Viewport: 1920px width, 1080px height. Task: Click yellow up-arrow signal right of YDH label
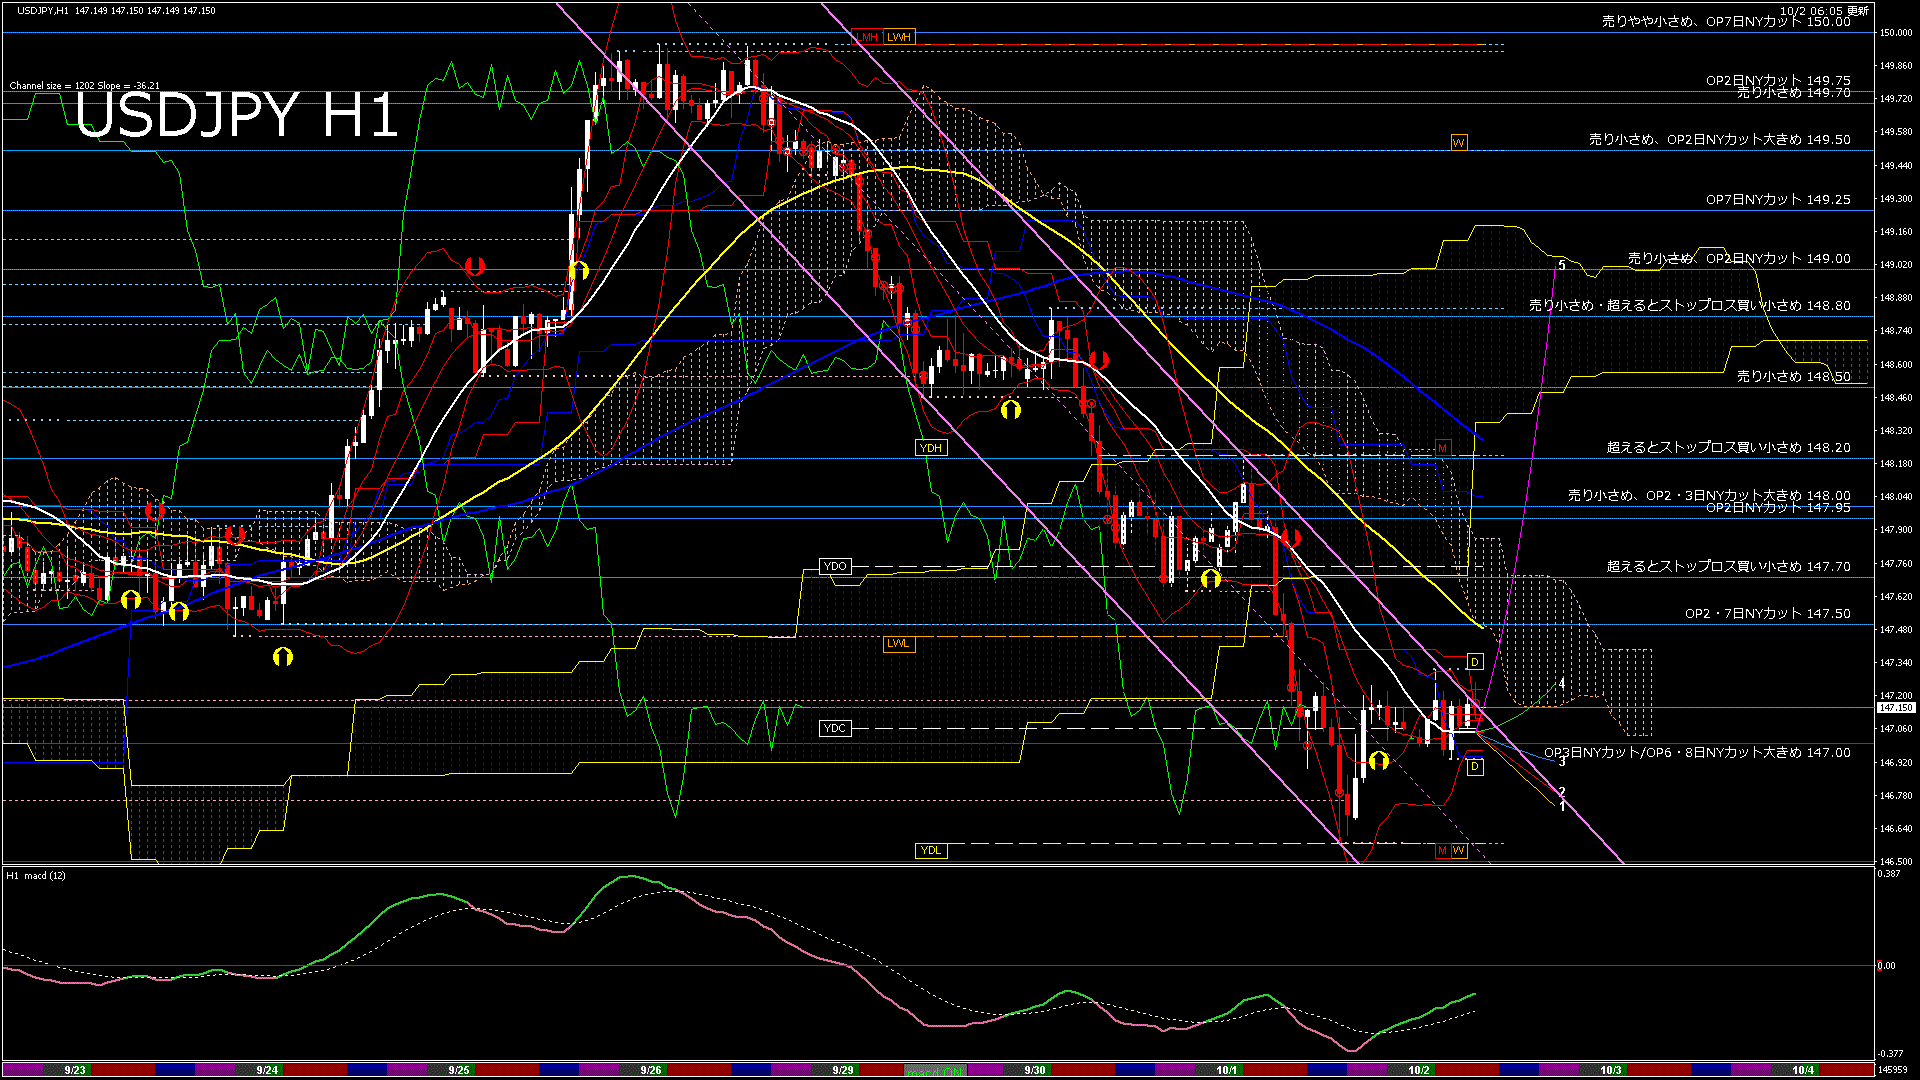coord(1010,409)
